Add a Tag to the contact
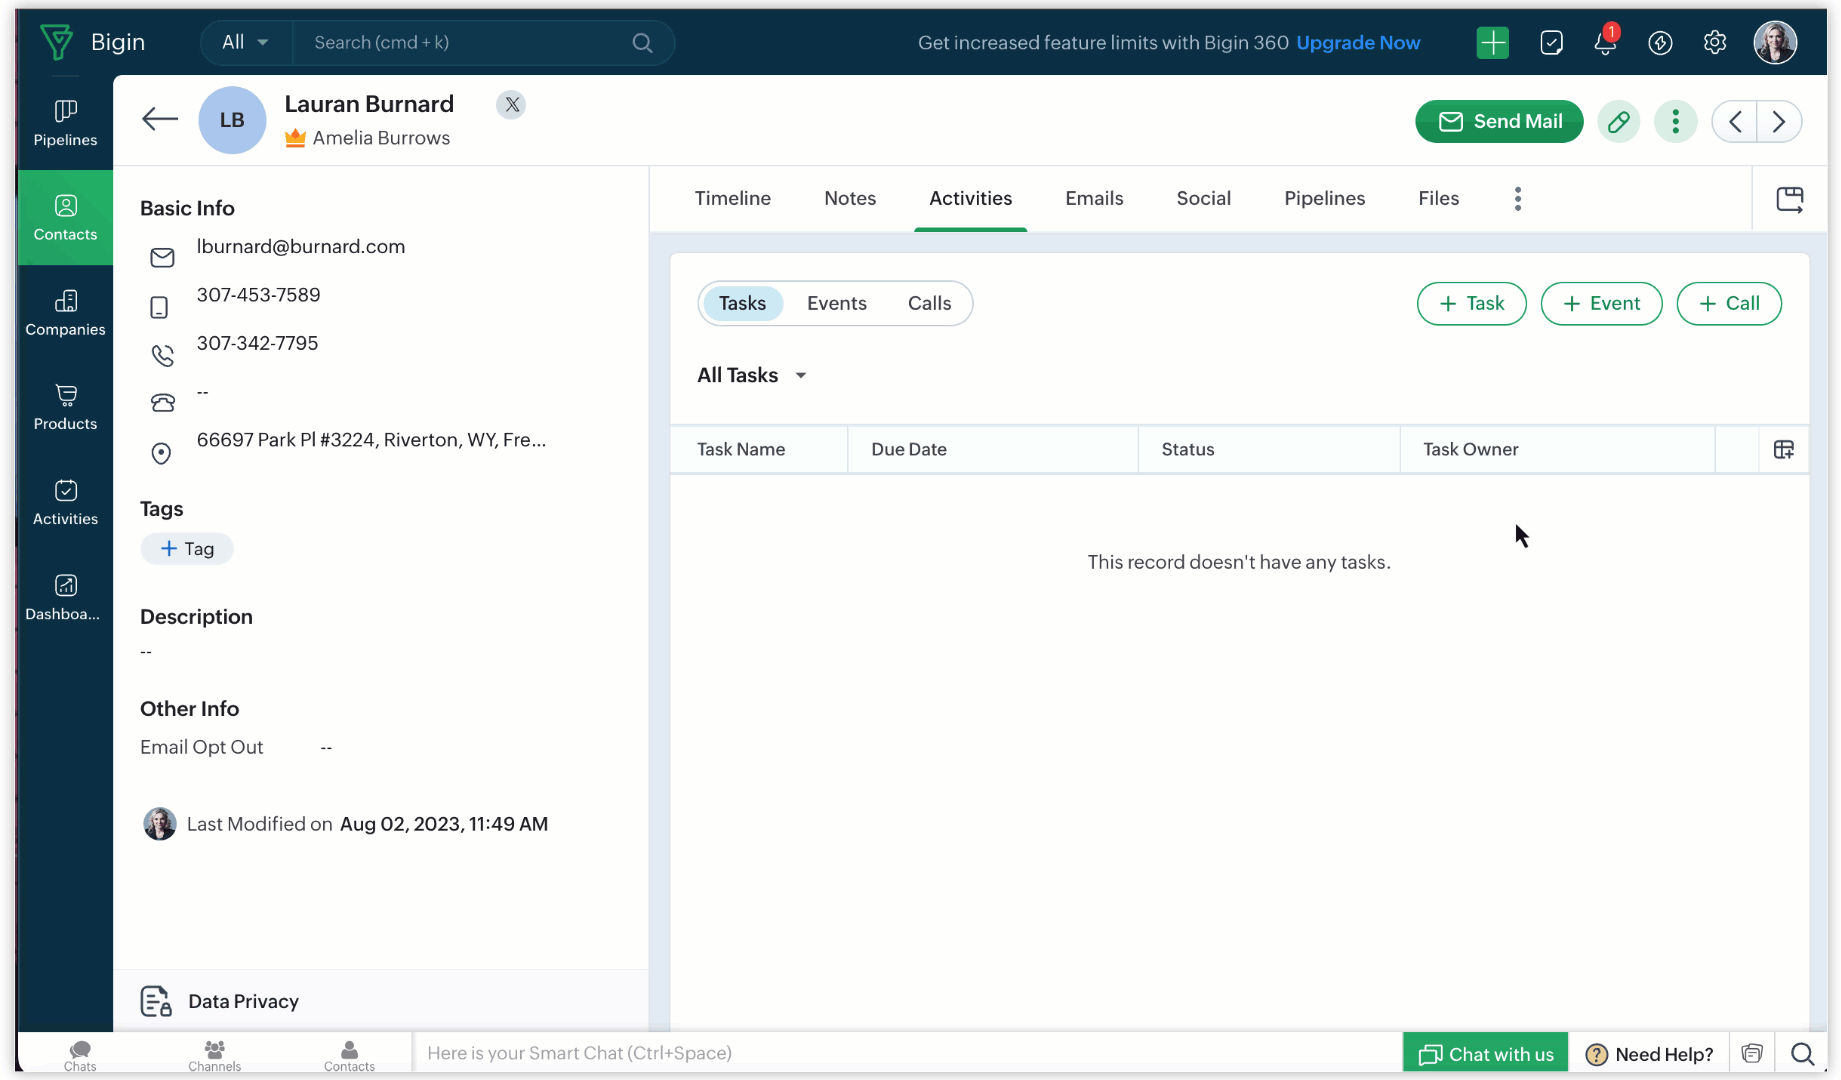The height and width of the screenshot is (1080, 1841). [x=187, y=549]
